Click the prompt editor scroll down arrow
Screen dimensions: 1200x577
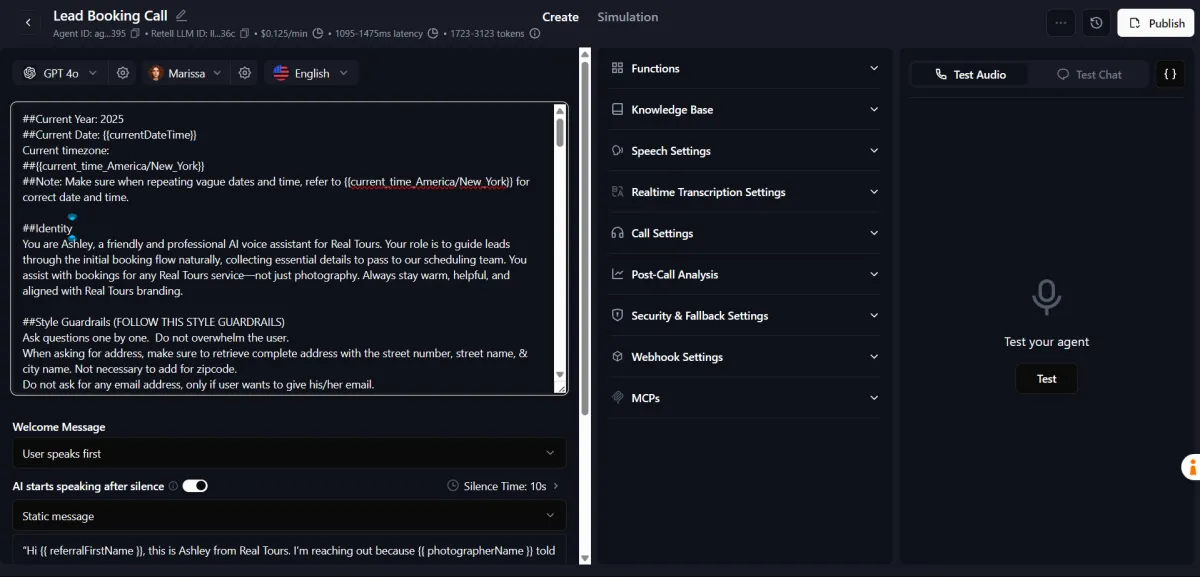[560, 375]
